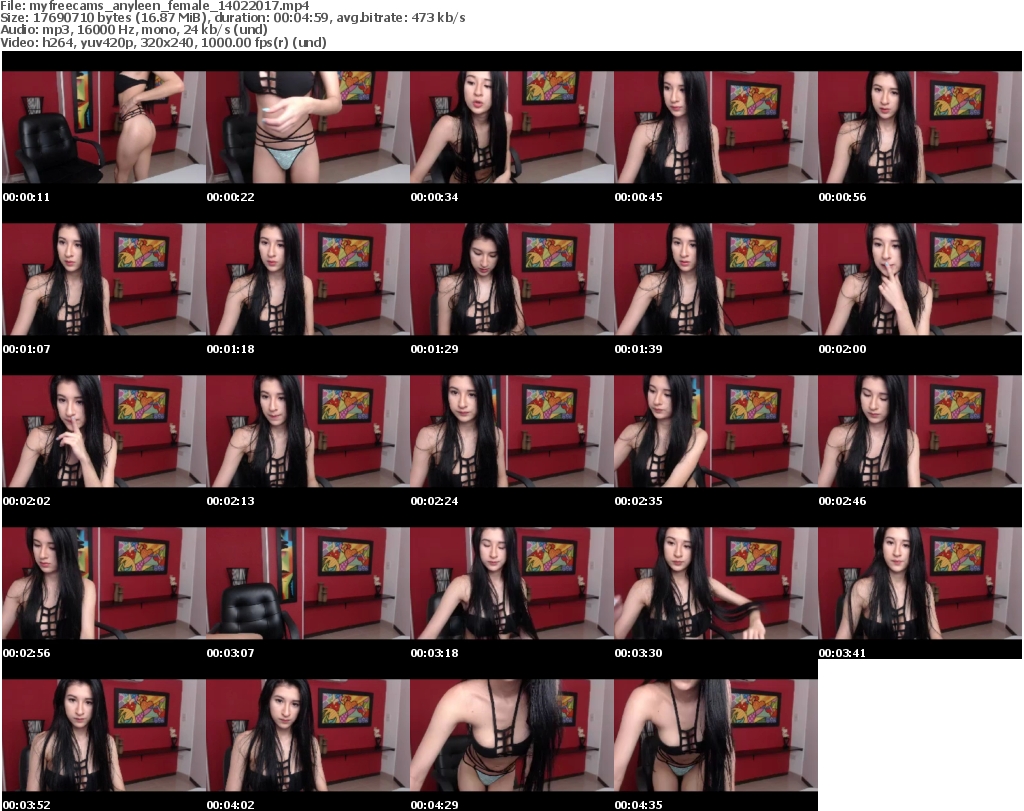1024x811 pixels.
Task: Select the thumbnail stamped 00:04:02
Action: click(x=308, y=735)
